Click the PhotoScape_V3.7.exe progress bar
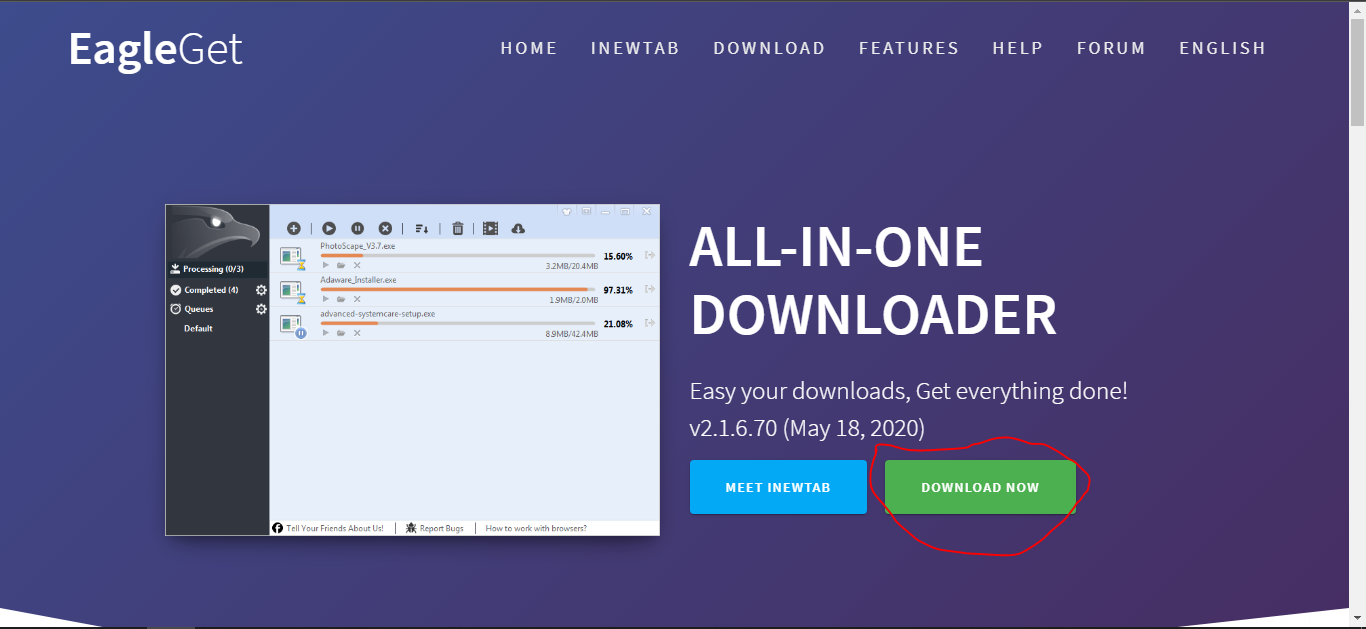Image resolution: width=1366 pixels, height=629 pixels. point(458,256)
